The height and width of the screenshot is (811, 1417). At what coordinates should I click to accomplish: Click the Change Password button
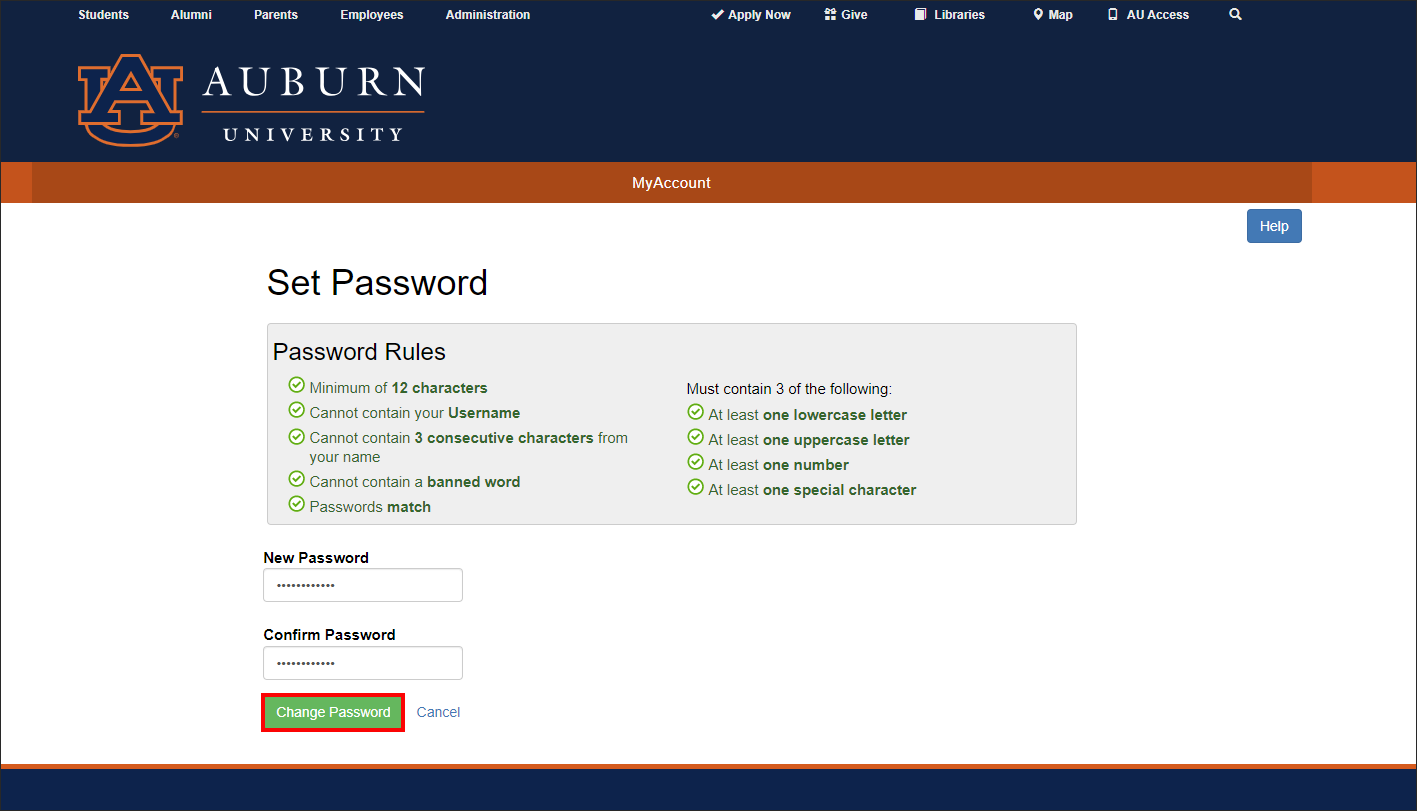pyautogui.click(x=332, y=711)
